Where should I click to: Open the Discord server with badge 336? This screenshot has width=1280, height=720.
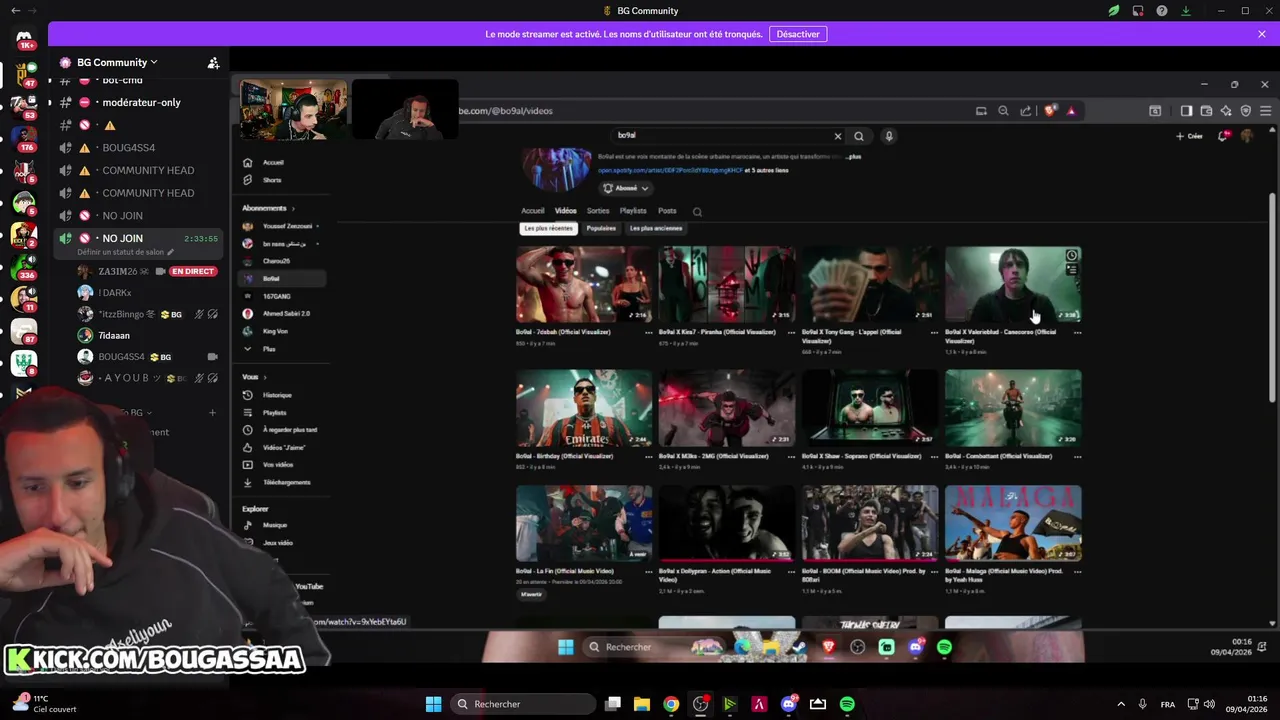pos(24,267)
